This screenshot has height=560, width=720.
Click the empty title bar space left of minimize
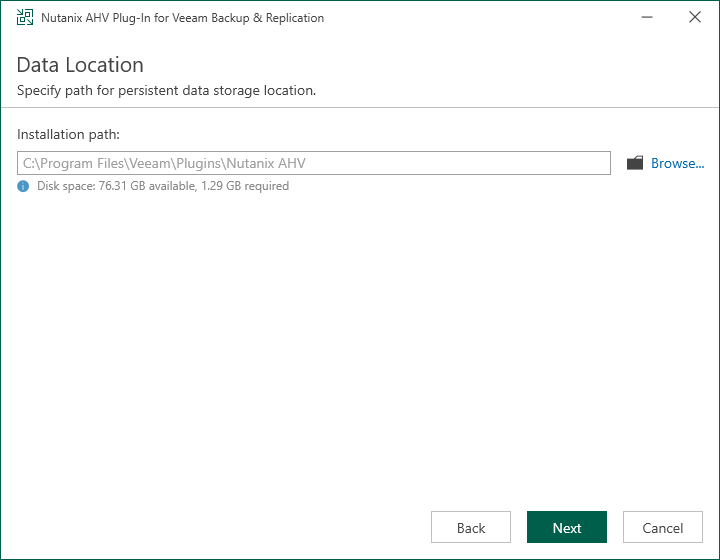pyautogui.click(x=480, y=18)
